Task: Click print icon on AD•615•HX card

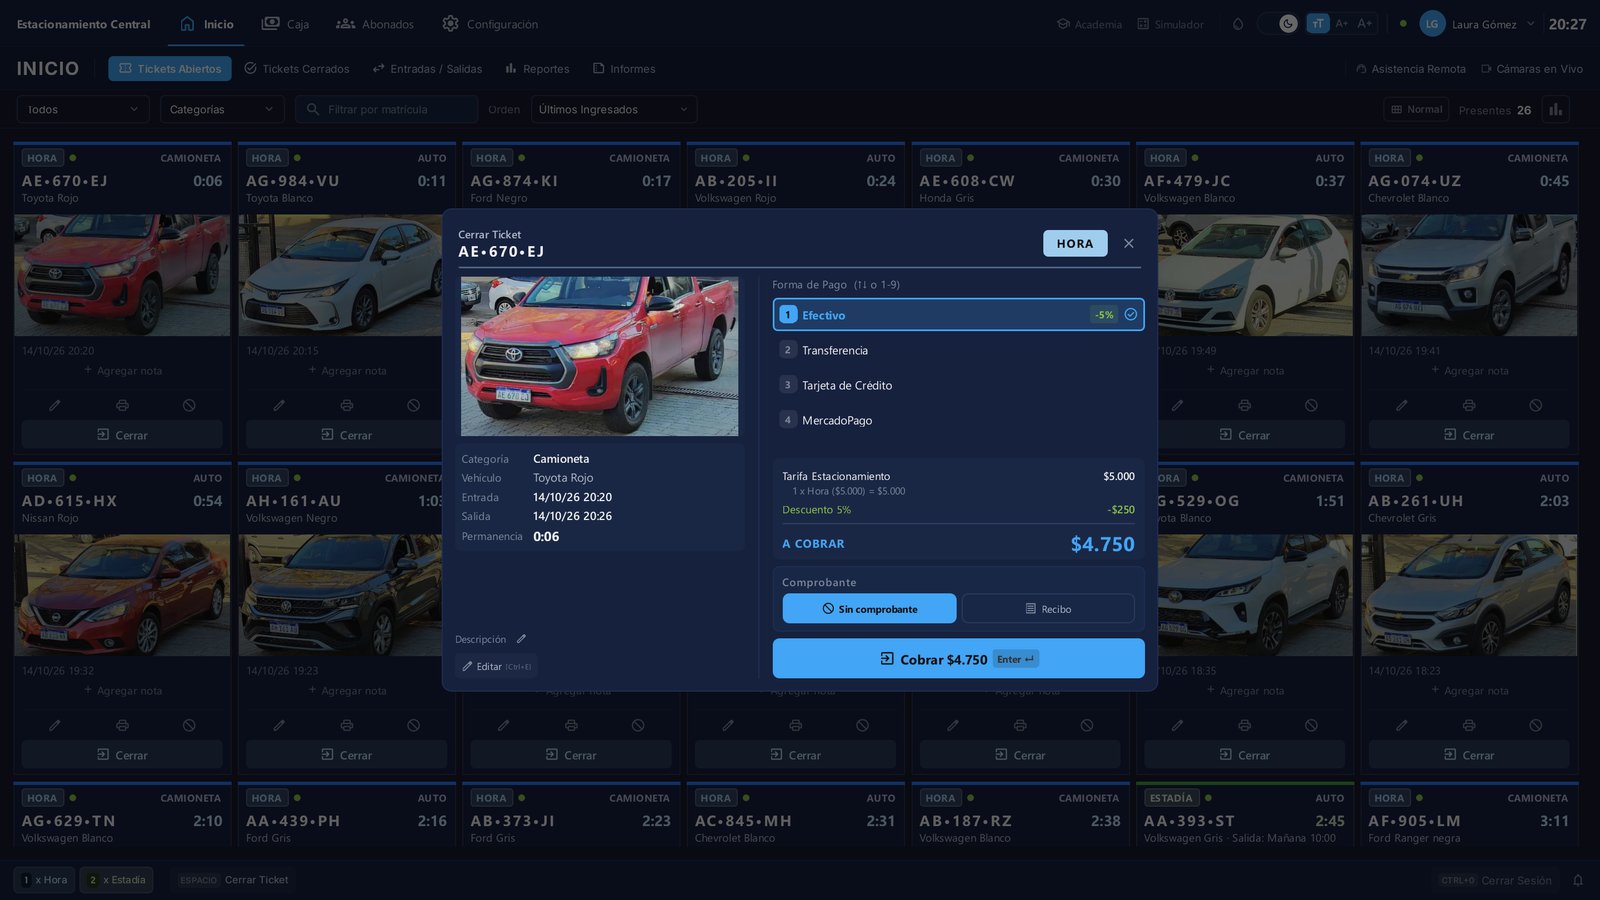Action: click(x=122, y=725)
